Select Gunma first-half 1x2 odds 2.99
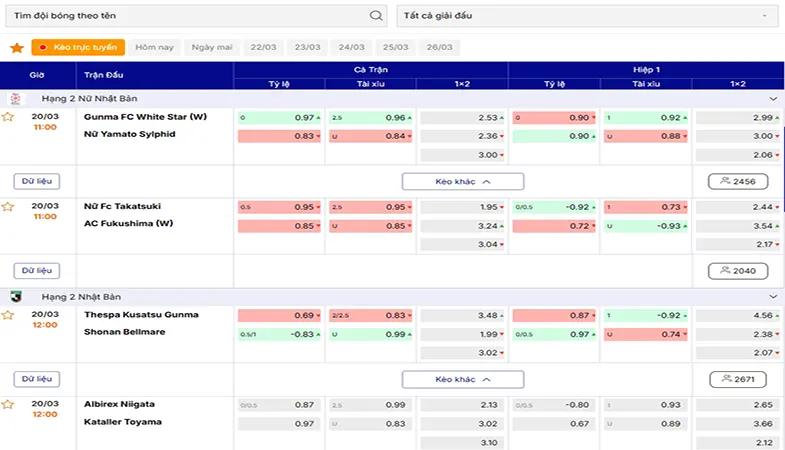This screenshot has width=785, height=450. pos(738,118)
